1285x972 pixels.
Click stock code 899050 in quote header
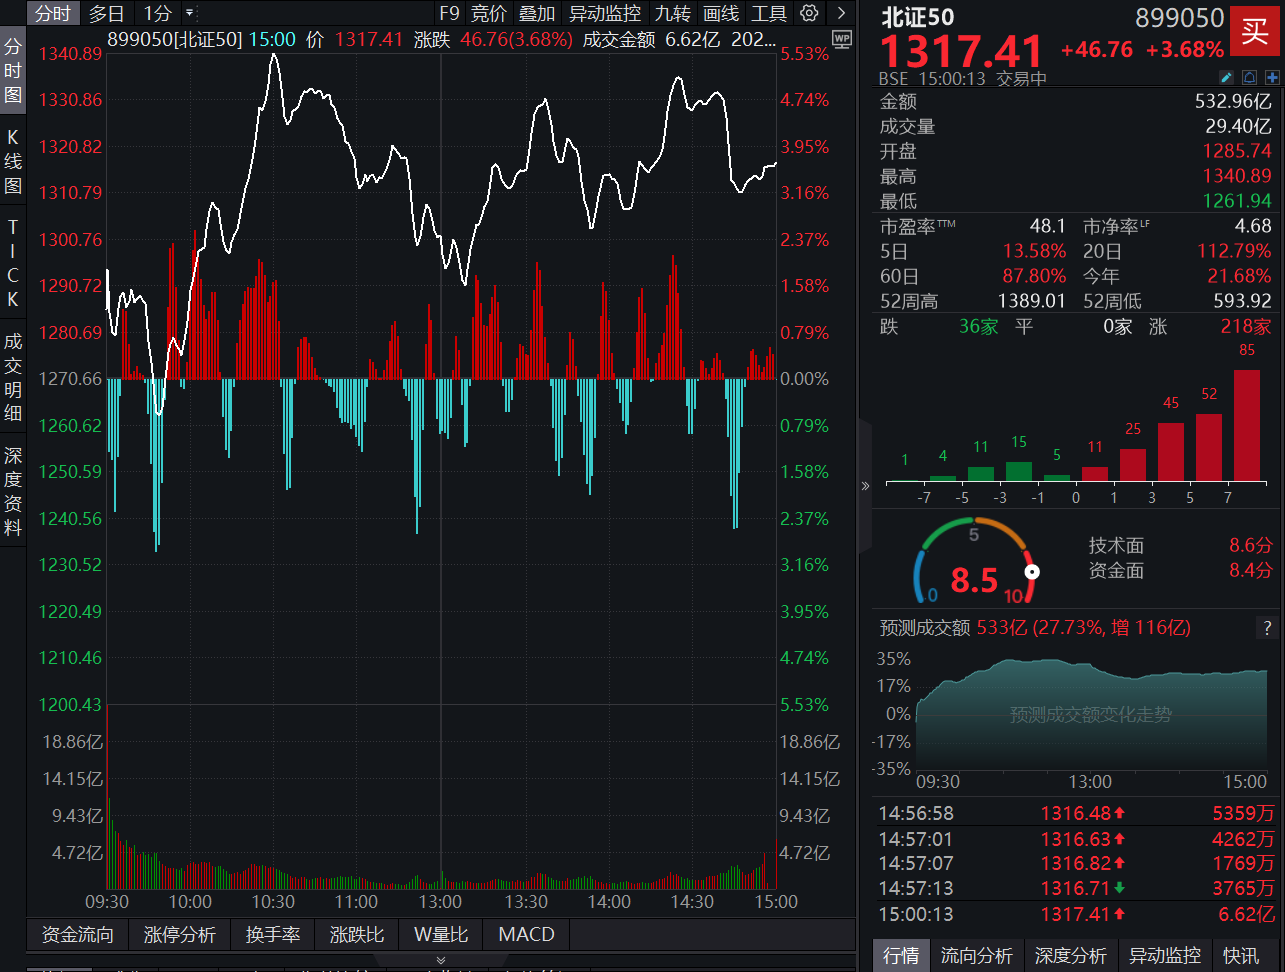1180,18
